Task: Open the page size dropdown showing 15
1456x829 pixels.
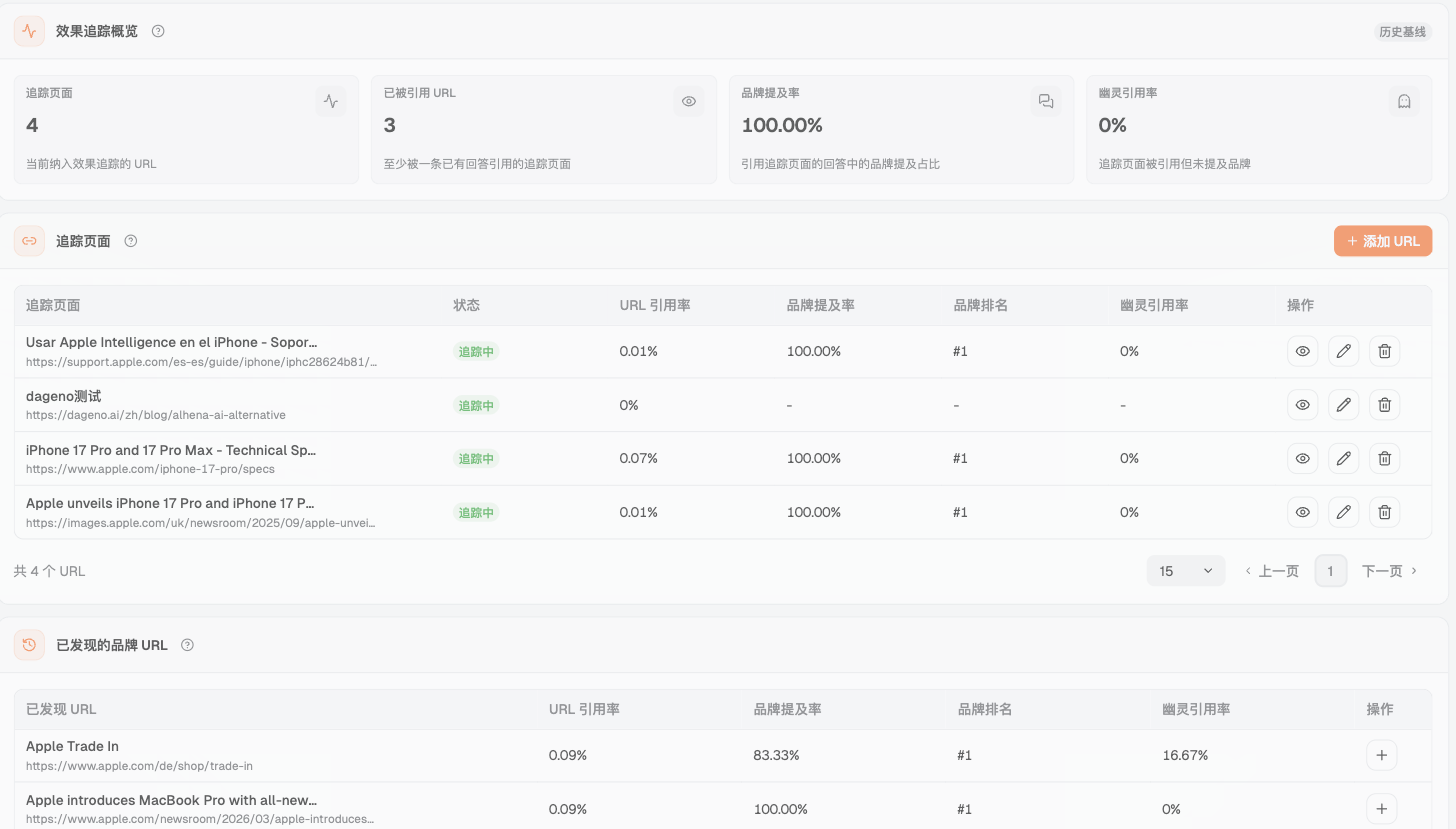Action: [x=1186, y=571]
